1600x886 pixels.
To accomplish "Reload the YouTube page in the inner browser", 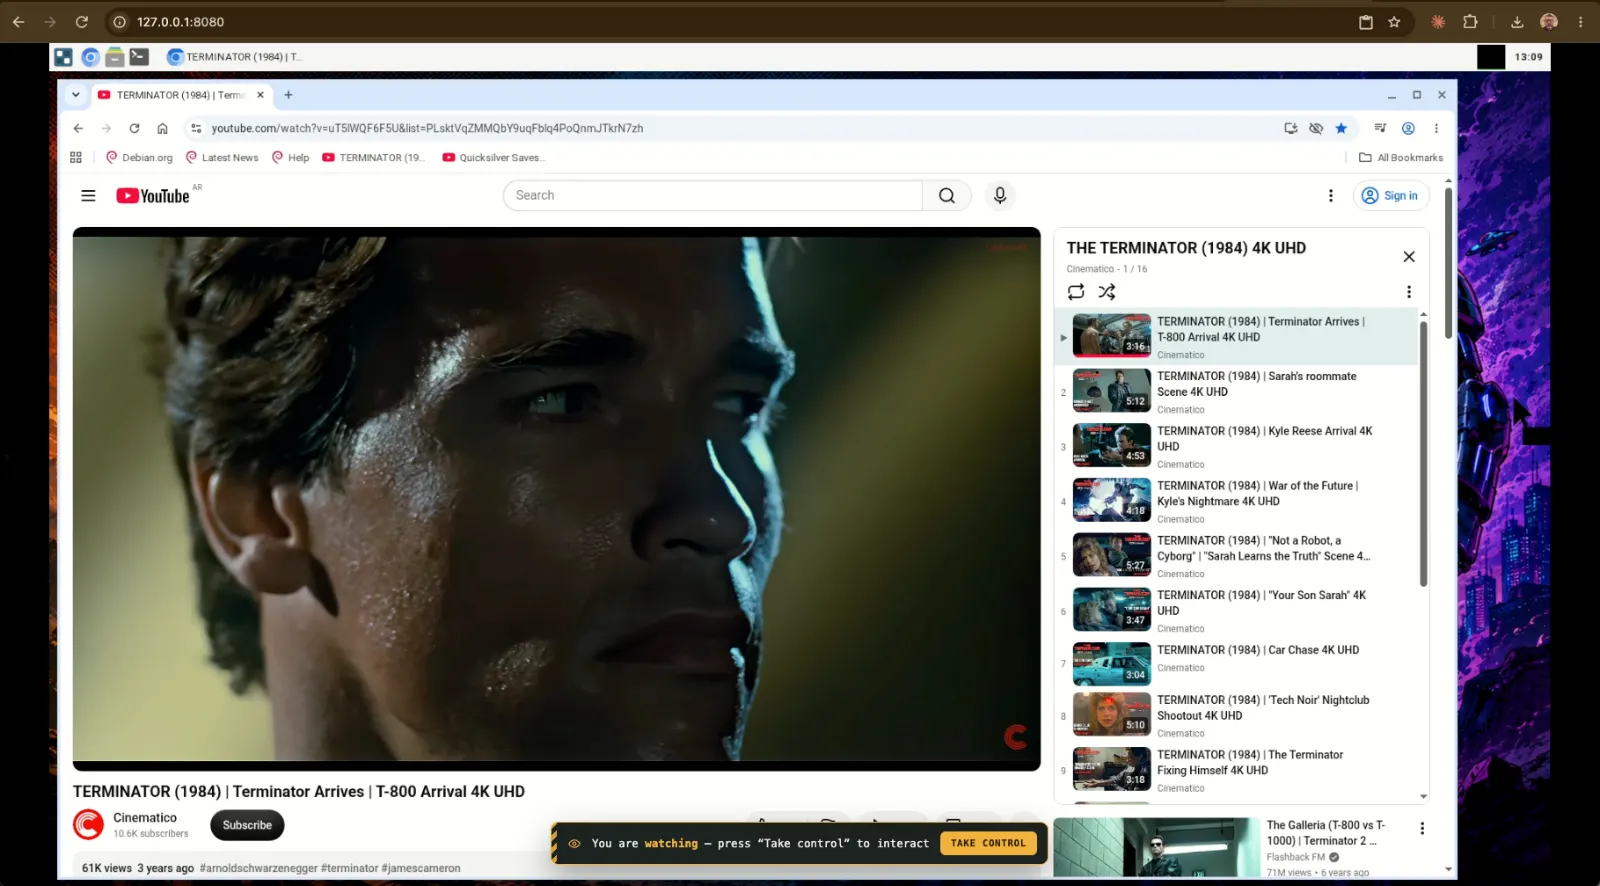I will (x=134, y=128).
